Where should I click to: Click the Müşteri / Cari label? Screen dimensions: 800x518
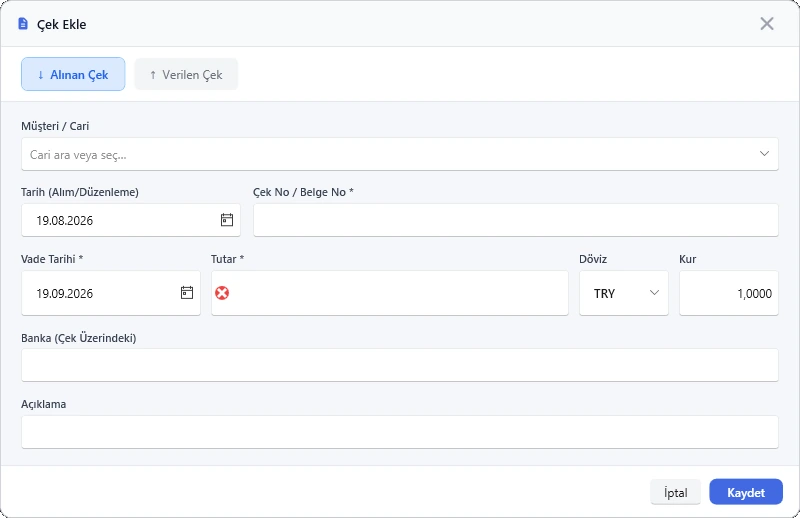[55, 126]
